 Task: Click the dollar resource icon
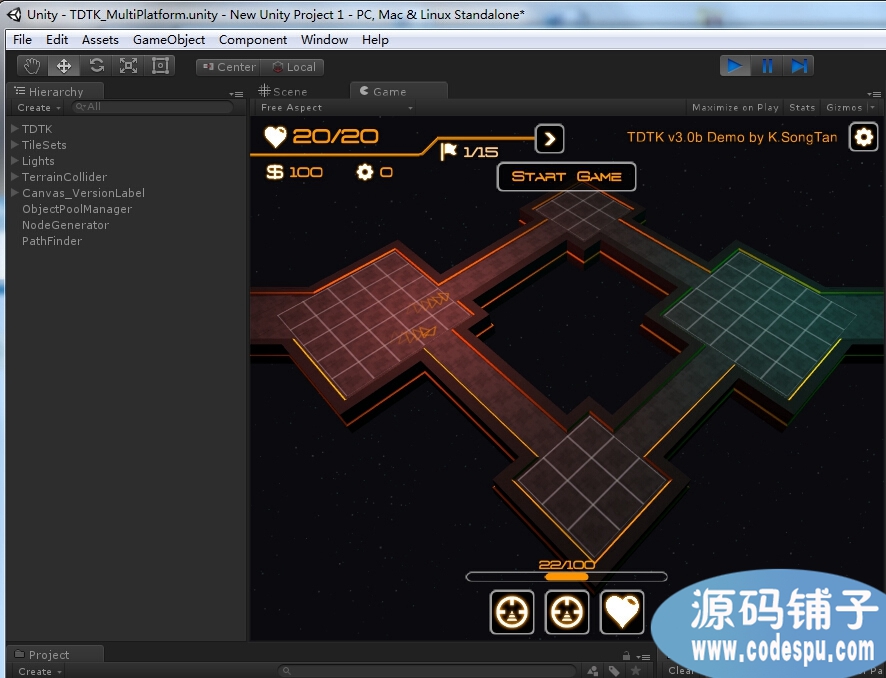[275, 172]
